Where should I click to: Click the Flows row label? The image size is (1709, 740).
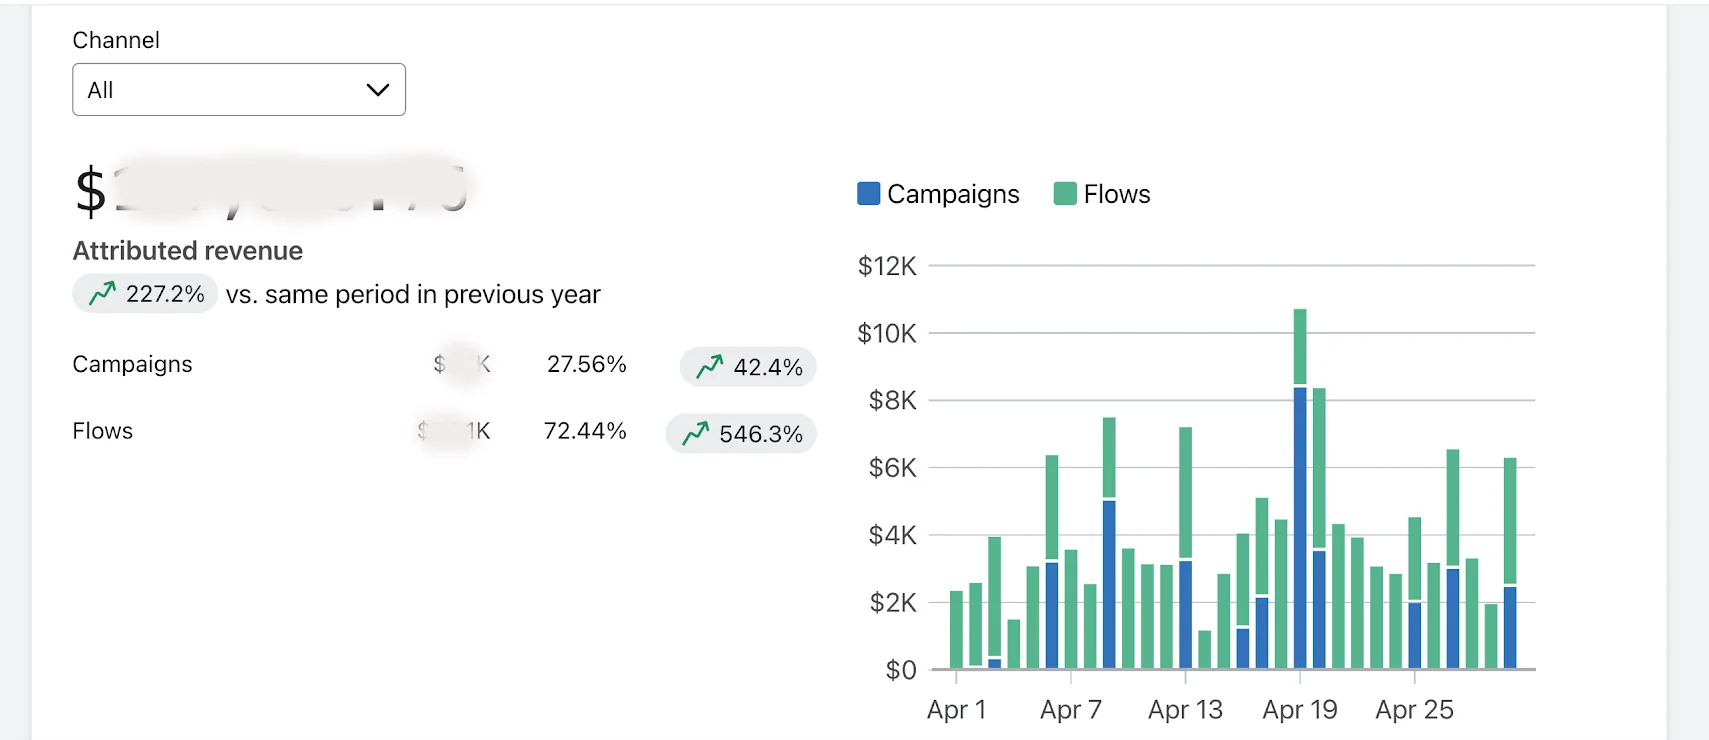pos(102,431)
